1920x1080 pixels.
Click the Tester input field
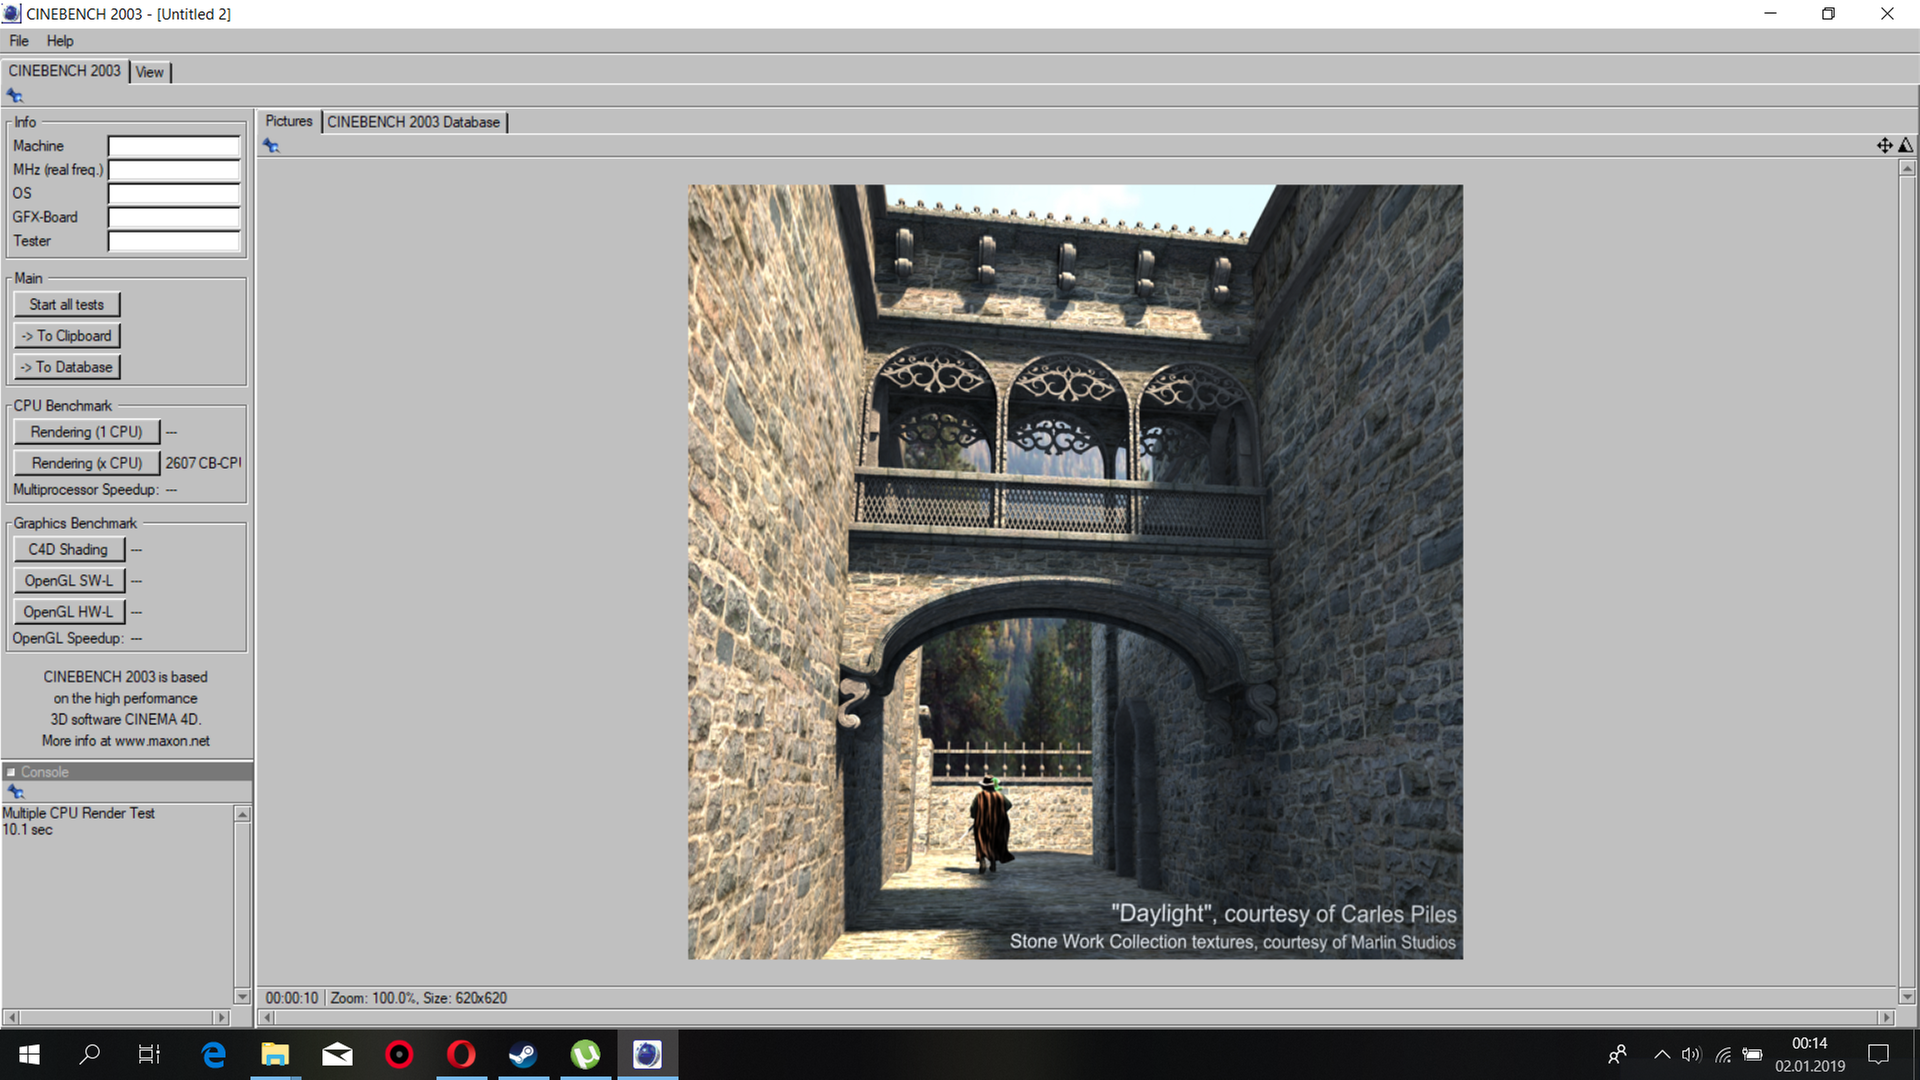[x=174, y=241]
